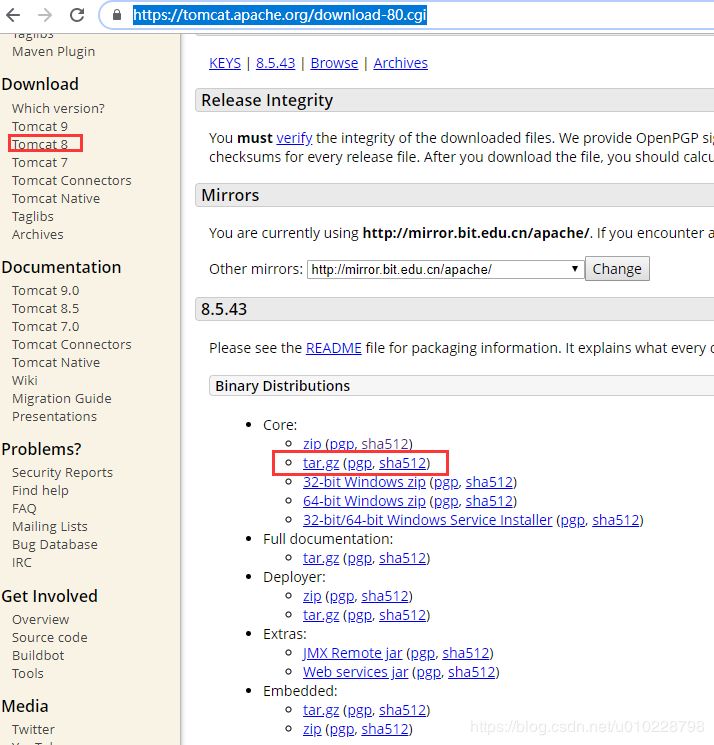Open the IRC sidebar link

pyautogui.click(x=22, y=563)
